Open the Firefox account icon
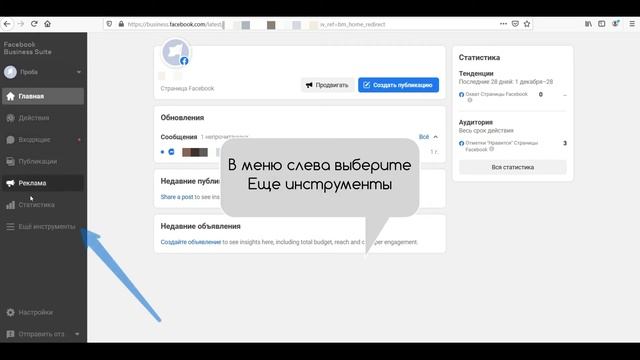The width and height of the screenshot is (640, 360). click(616, 24)
